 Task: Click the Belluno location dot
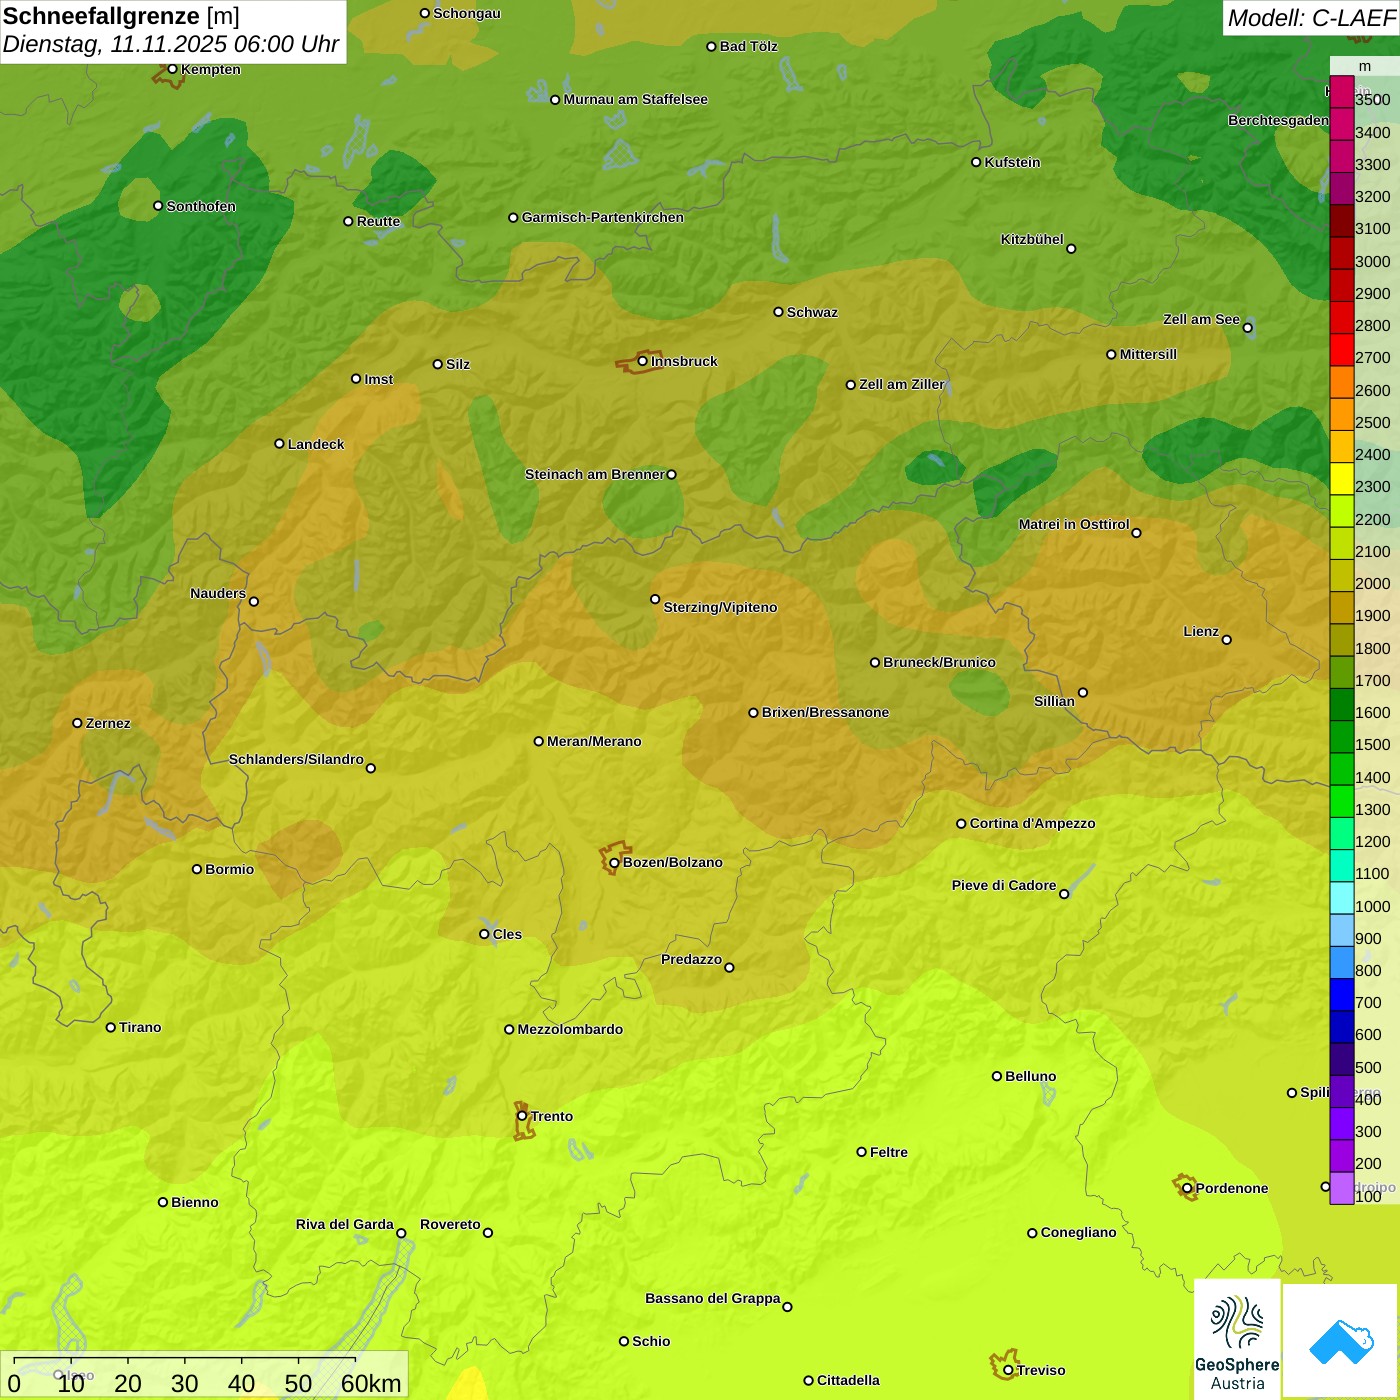tap(996, 1076)
